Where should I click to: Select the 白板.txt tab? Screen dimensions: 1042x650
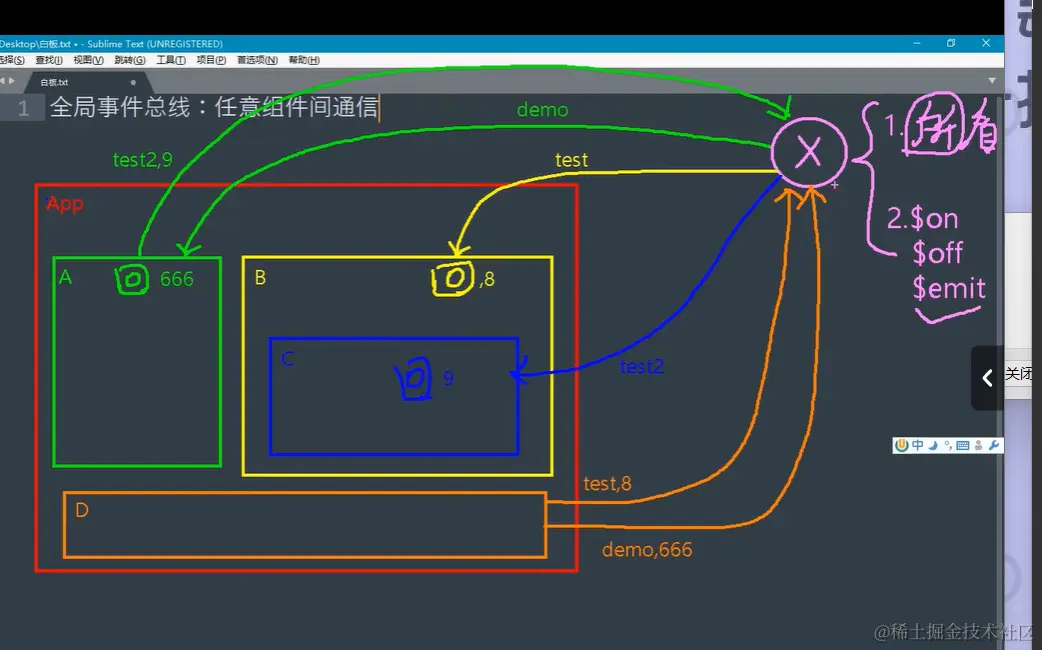click(x=55, y=82)
